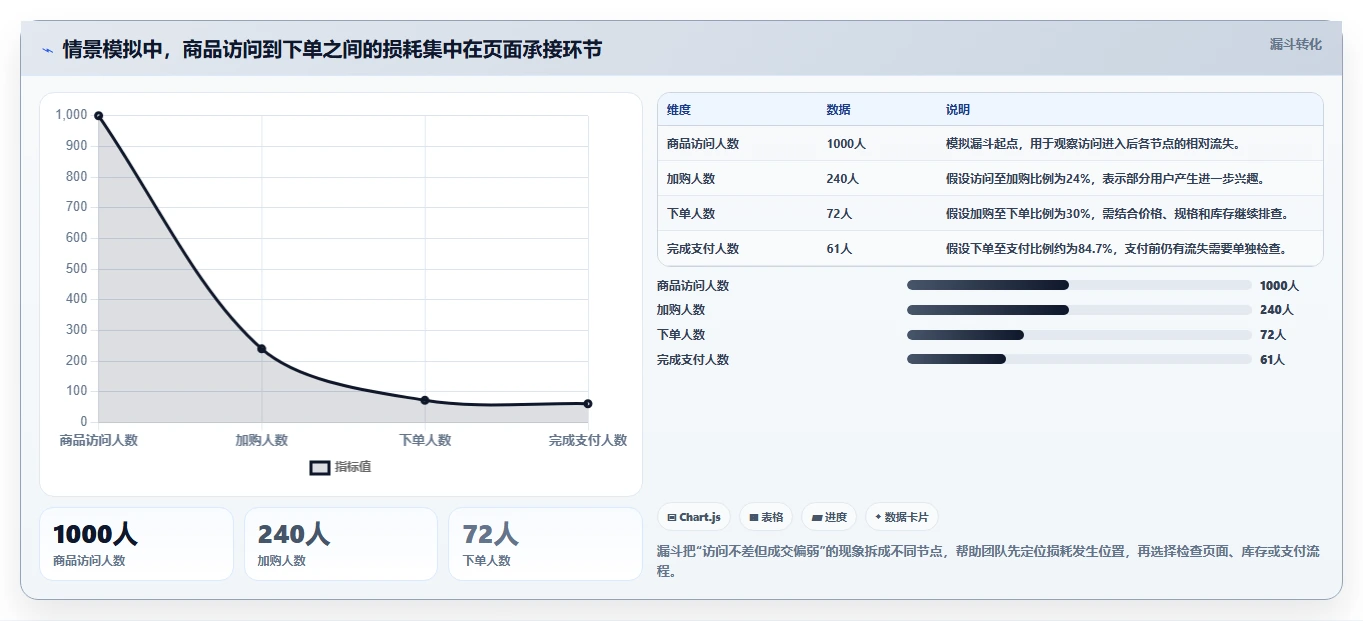Click the description mentioning 84.7%
Image resolution: width=1363 pixels, height=621 pixels.
point(1116,249)
